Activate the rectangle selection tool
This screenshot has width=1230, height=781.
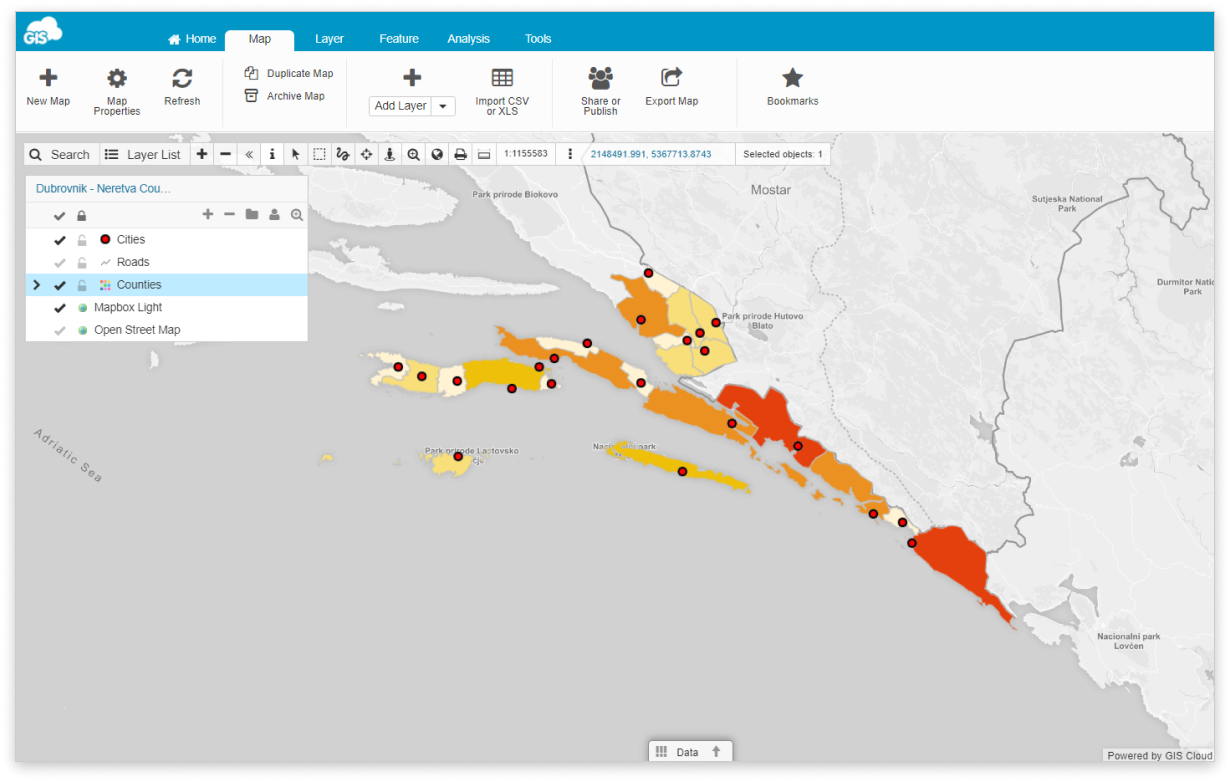pyautogui.click(x=318, y=154)
